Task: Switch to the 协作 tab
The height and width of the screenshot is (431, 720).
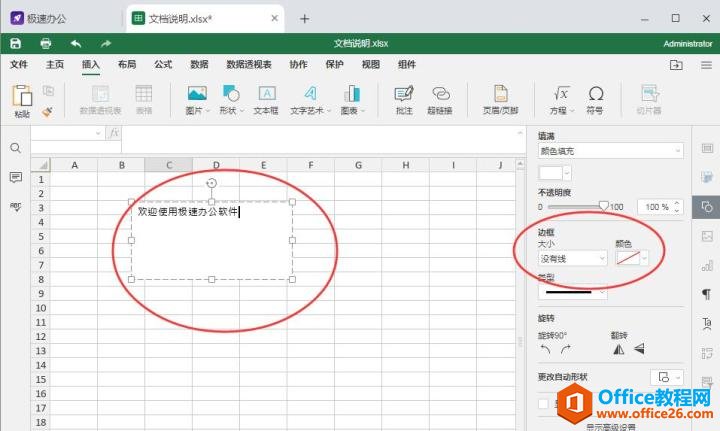Action: coord(298,64)
